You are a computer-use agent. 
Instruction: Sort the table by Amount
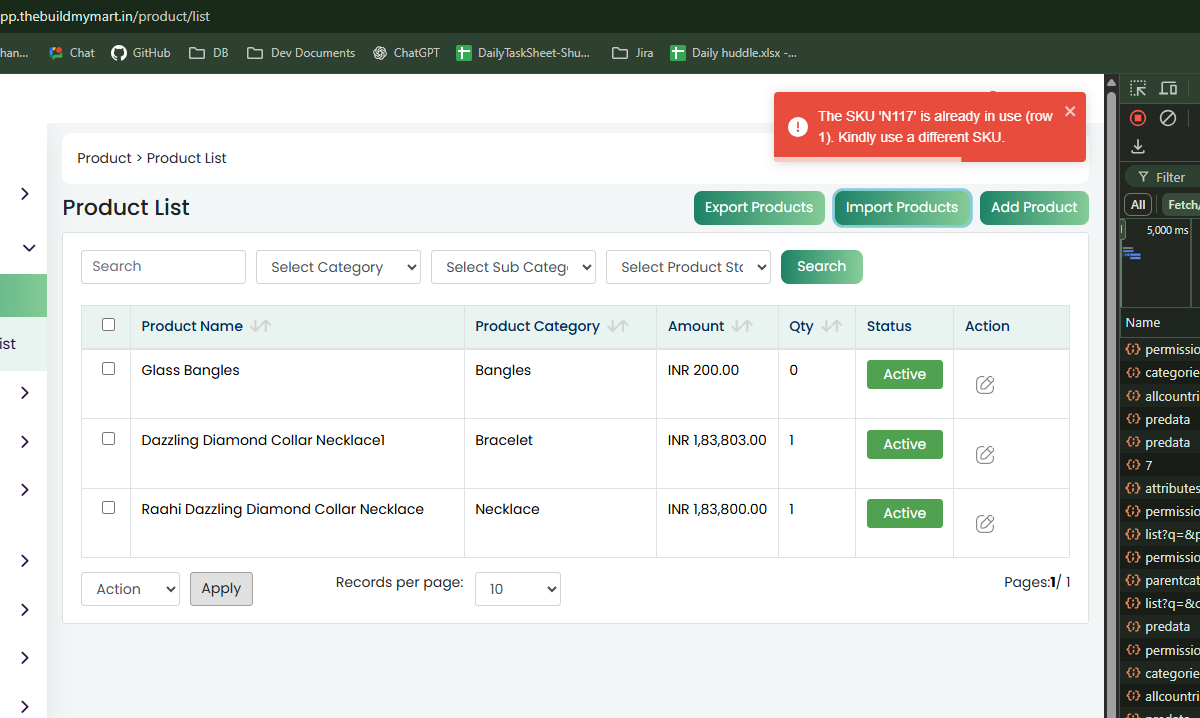coord(742,326)
